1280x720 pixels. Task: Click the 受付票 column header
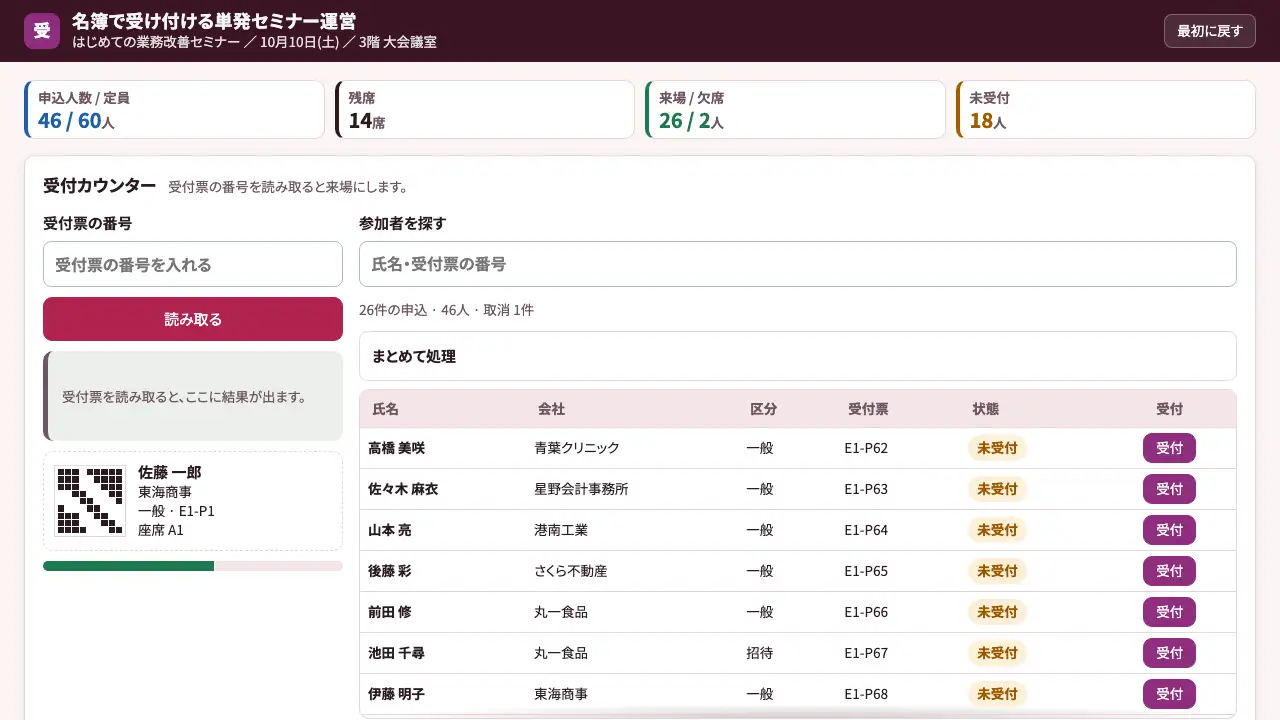[x=868, y=409]
